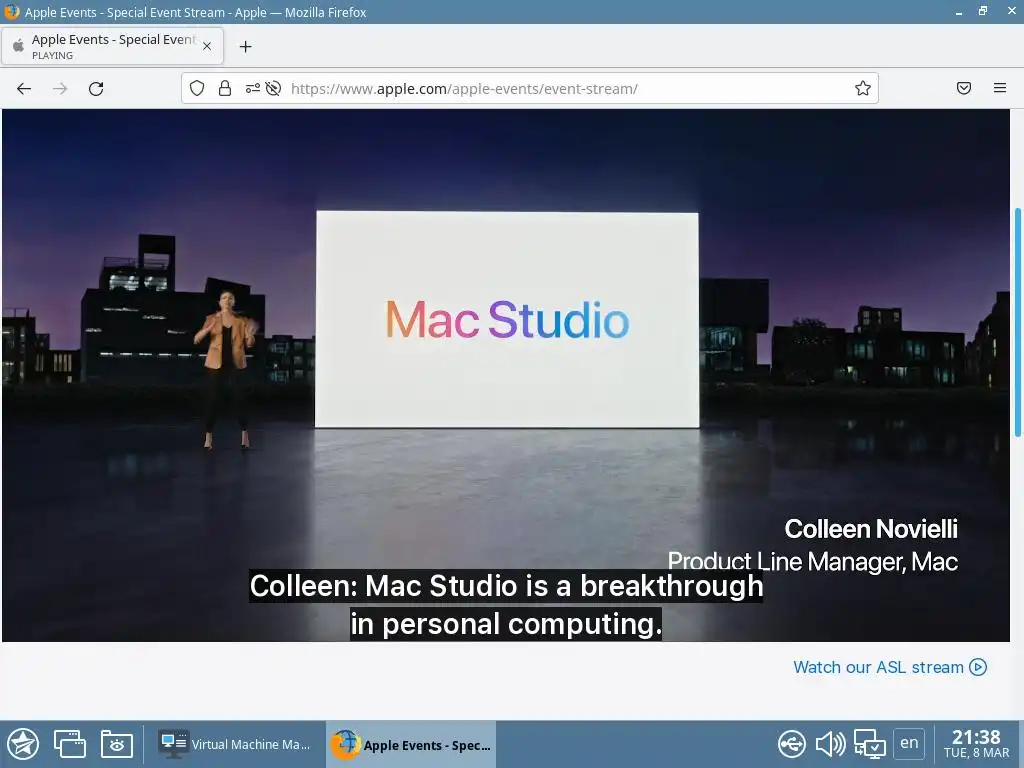Open the Firefox hamburger application menu
This screenshot has width=1024, height=768.
(x=1000, y=88)
